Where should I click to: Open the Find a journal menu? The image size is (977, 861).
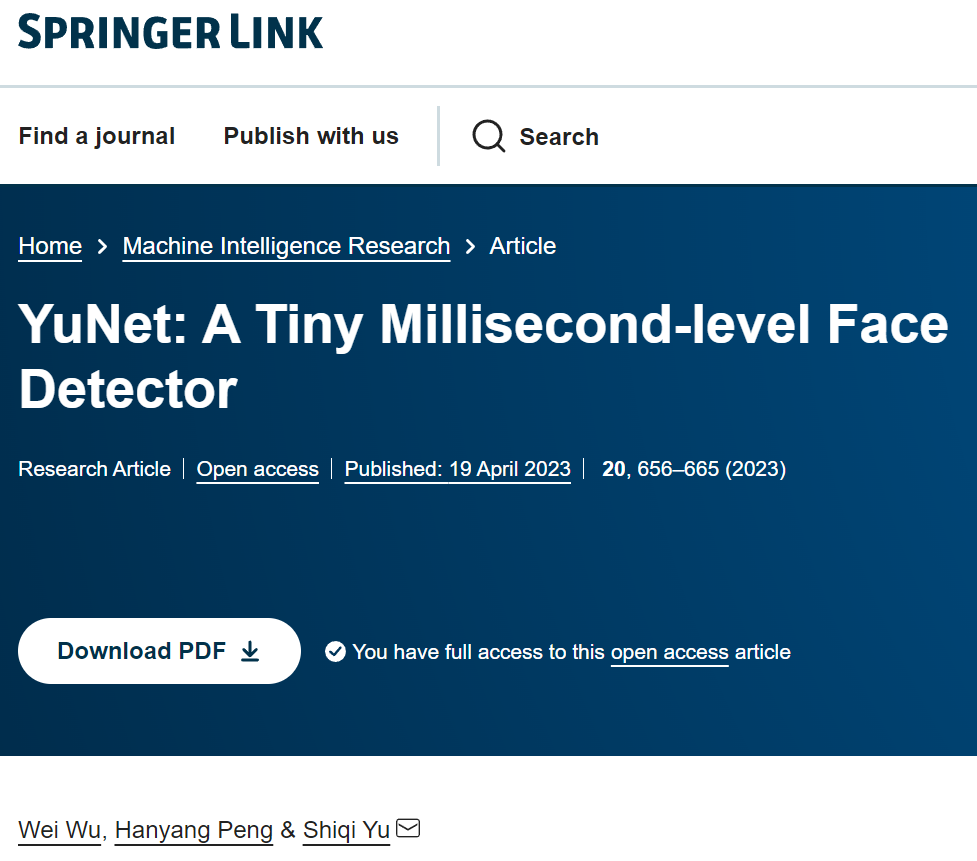tap(97, 136)
